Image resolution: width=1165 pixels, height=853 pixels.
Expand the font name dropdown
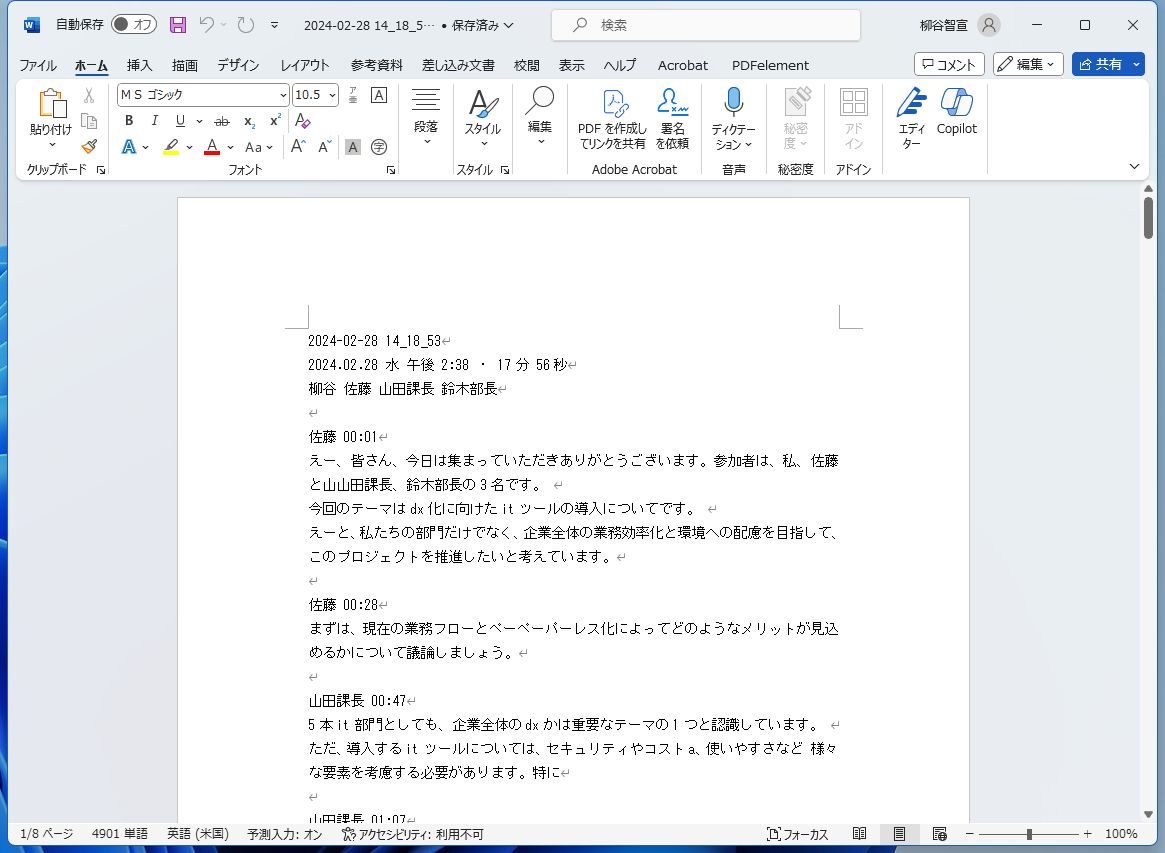283,95
